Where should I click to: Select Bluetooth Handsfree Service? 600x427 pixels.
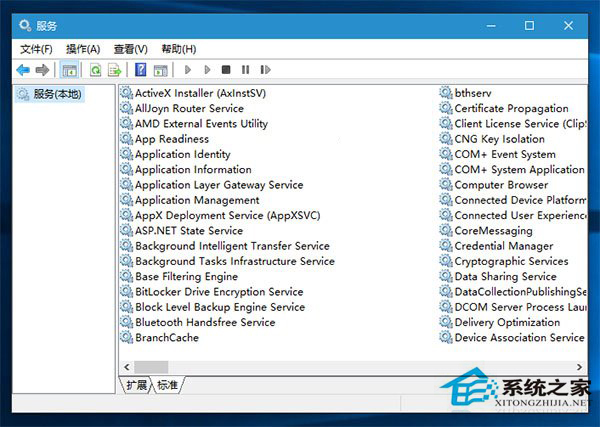[198, 323]
